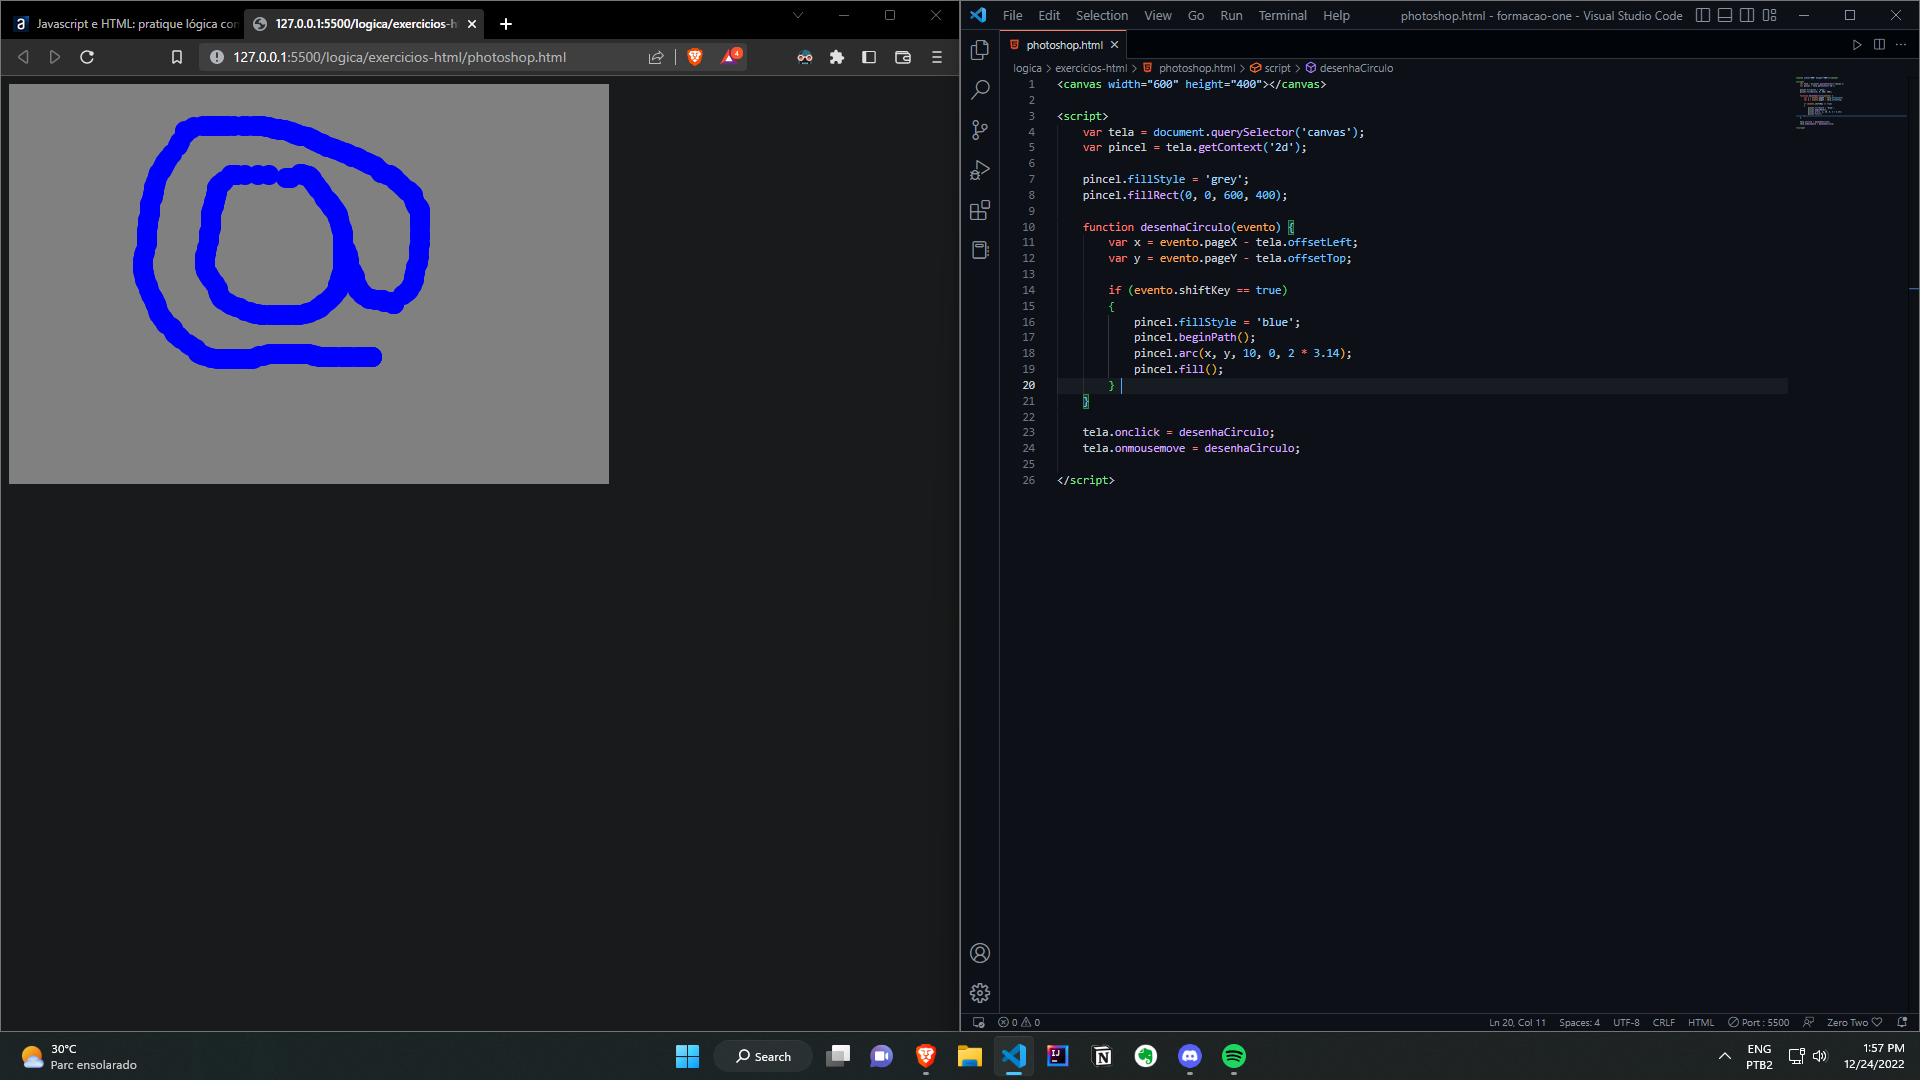Click the browser address bar input field

[398, 57]
